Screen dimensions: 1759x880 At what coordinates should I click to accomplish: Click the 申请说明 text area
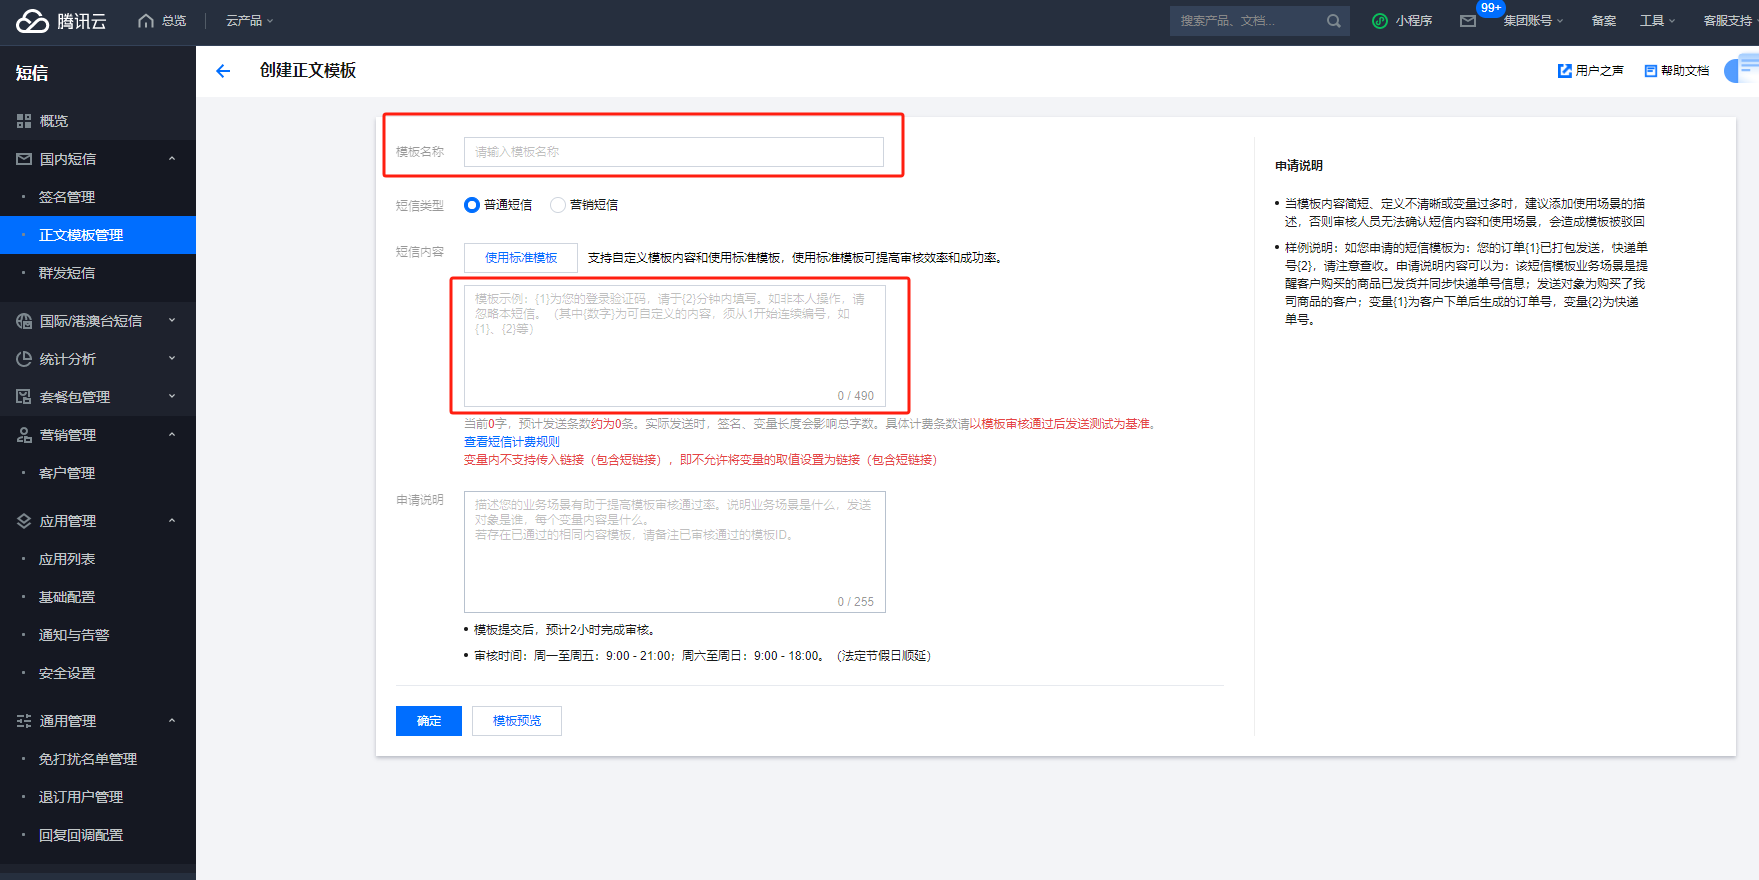tap(675, 552)
